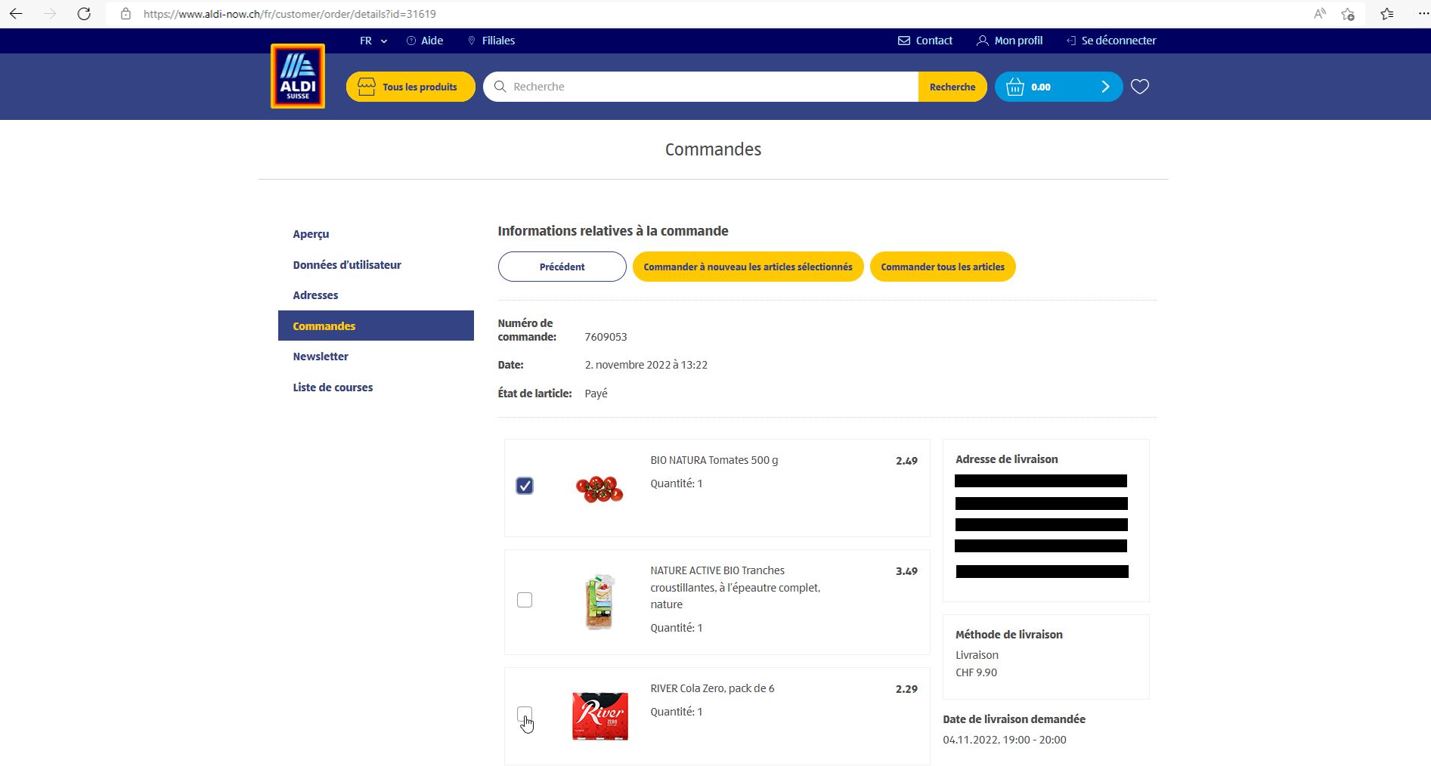The width and height of the screenshot is (1431, 766).
Task: Click Commander tous les articles
Action: (943, 267)
